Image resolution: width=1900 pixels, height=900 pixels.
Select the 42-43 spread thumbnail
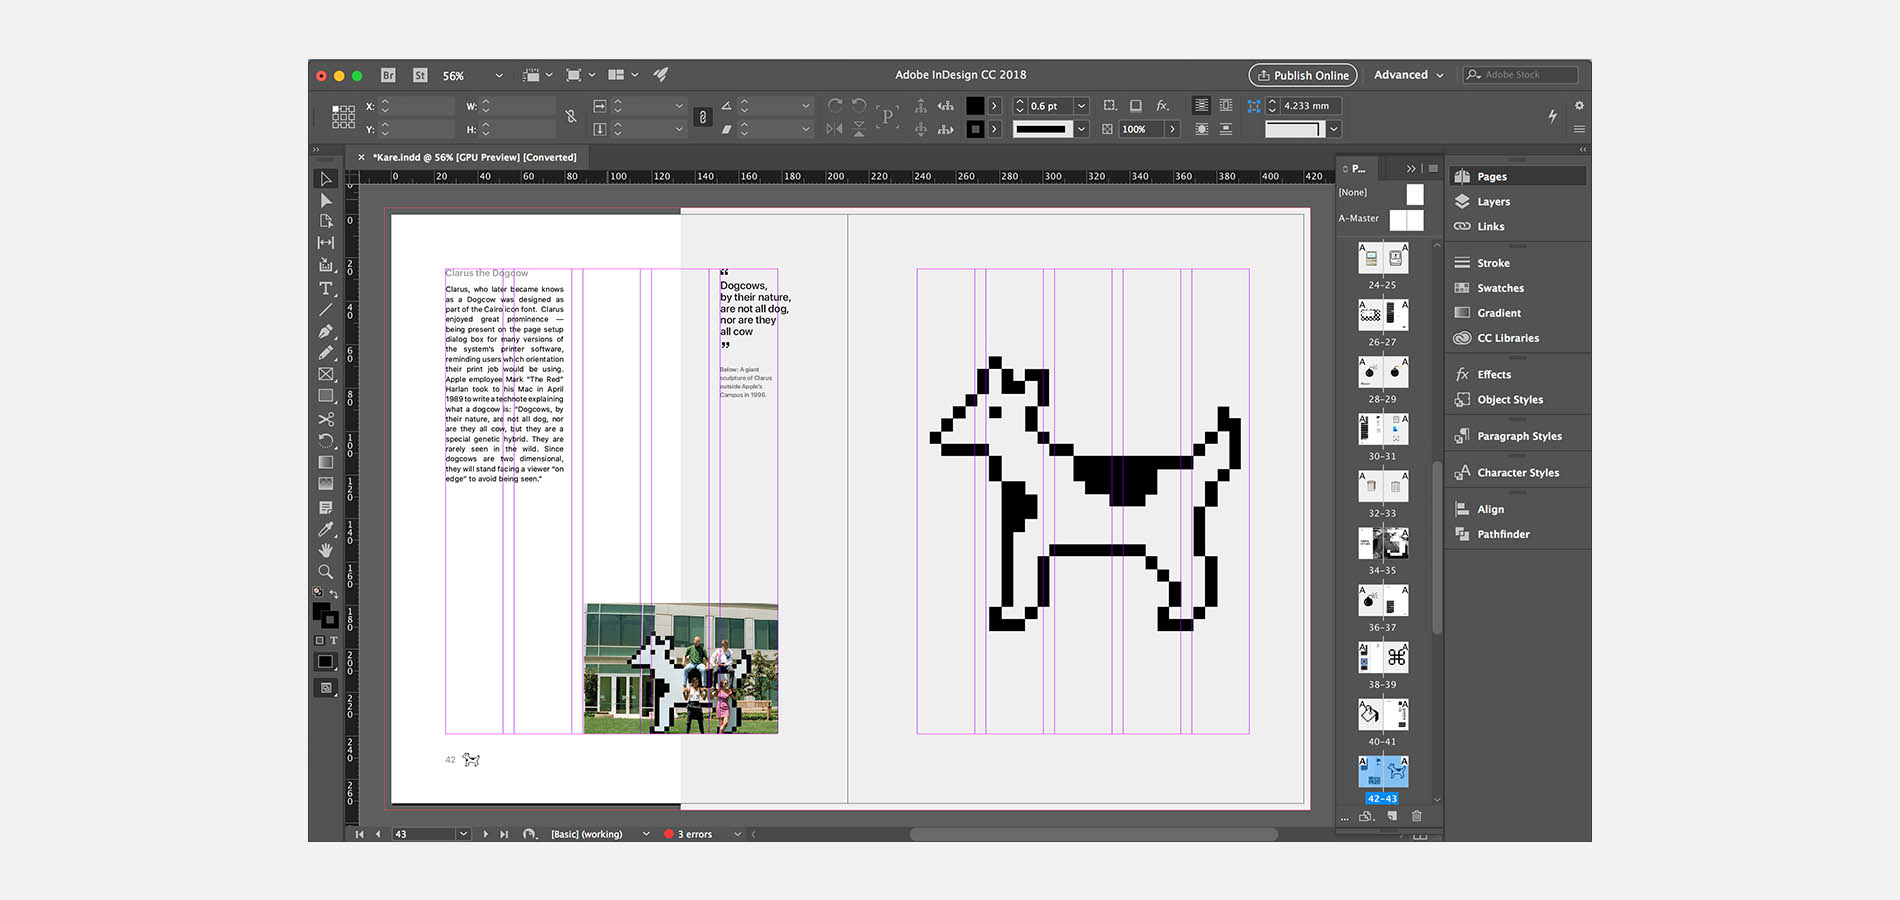[x=1383, y=771]
